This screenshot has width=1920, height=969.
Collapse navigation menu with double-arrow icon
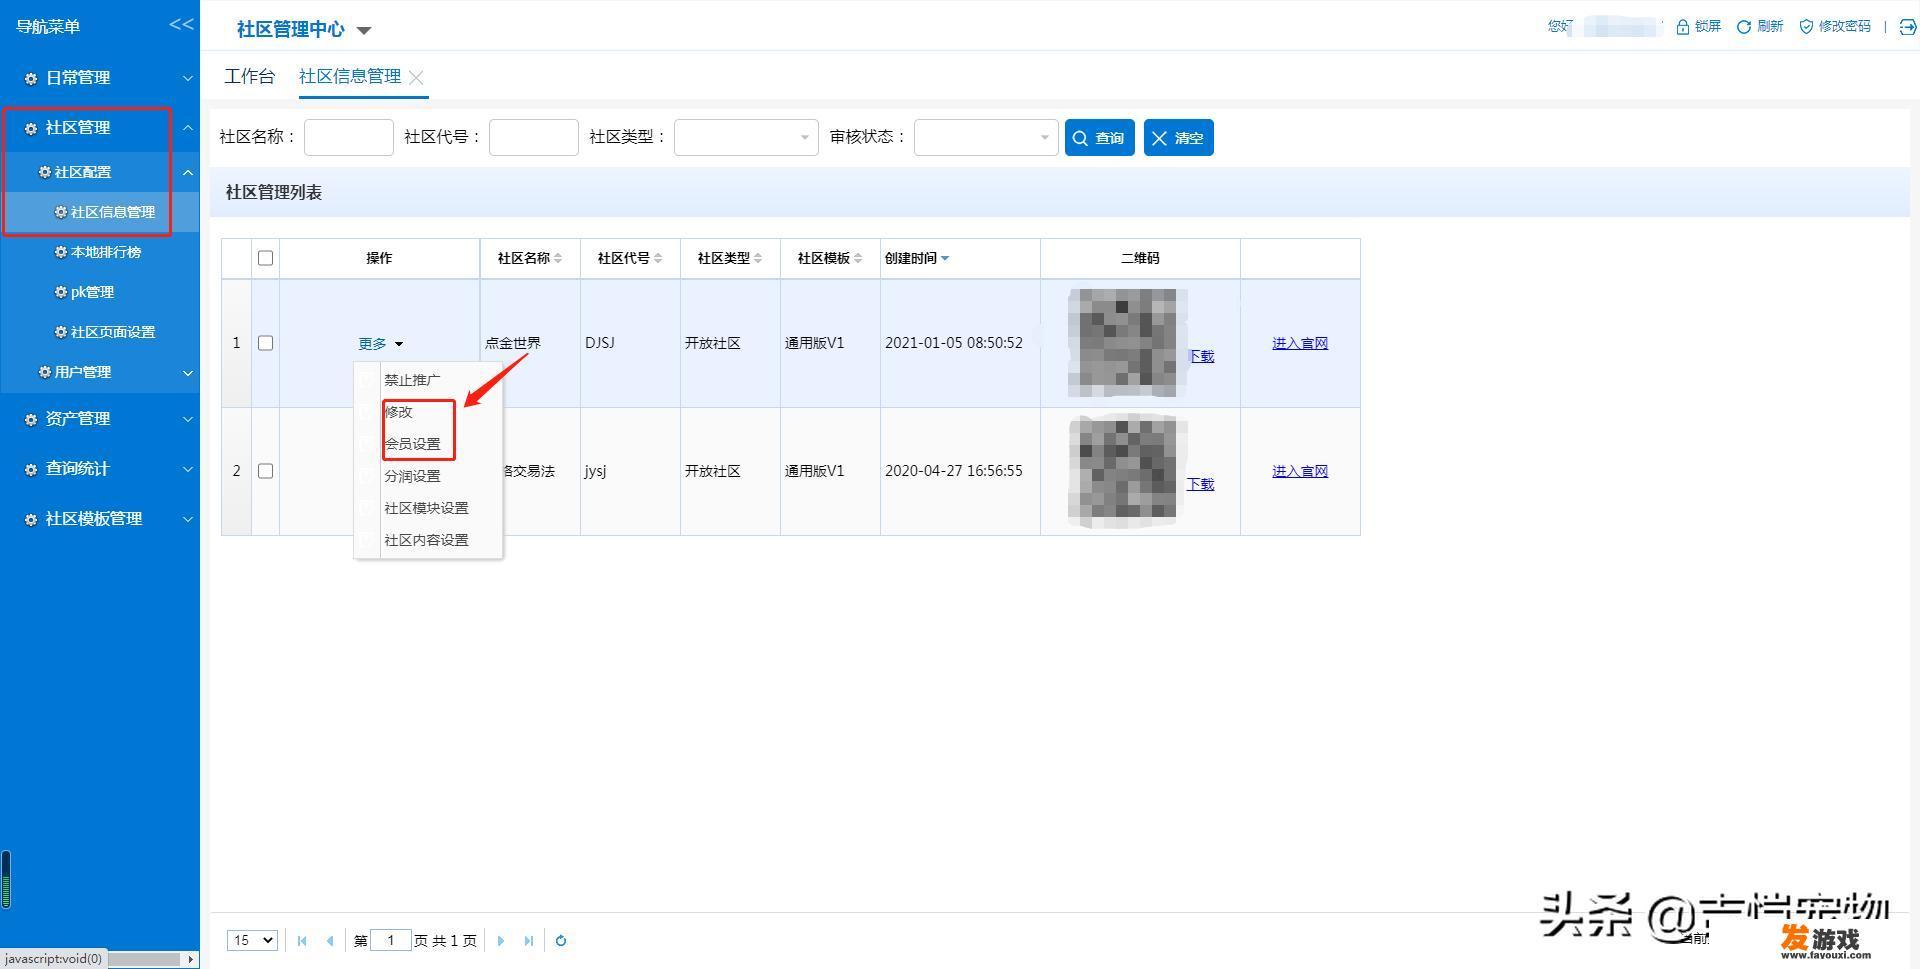(x=181, y=25)
